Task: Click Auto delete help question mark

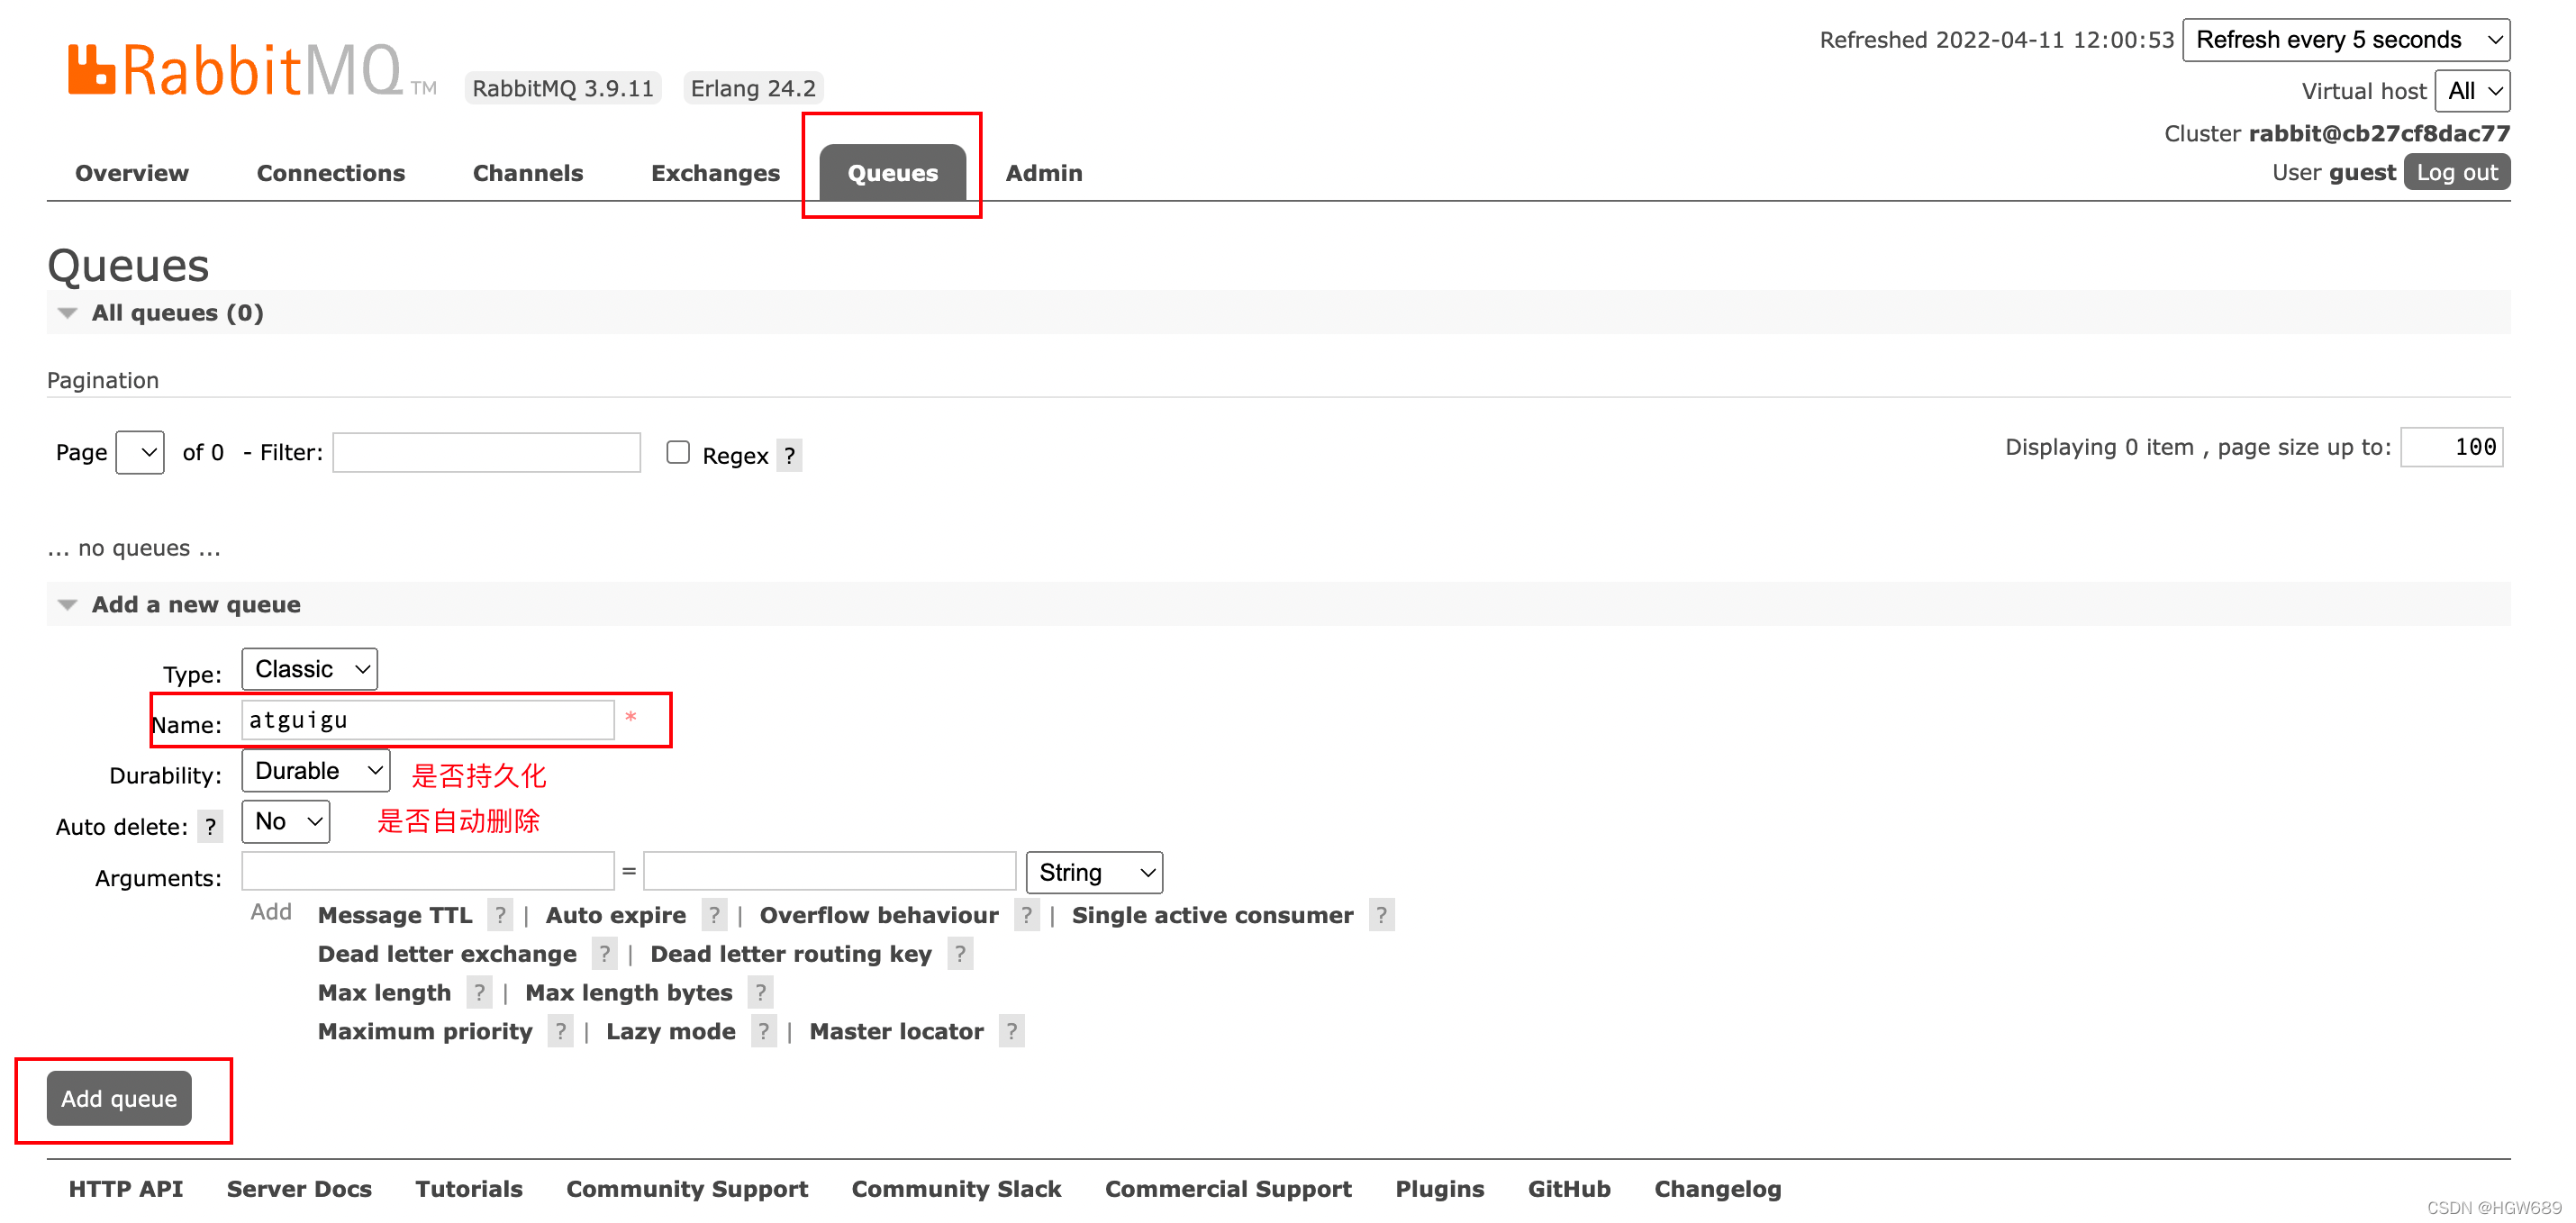Action: 210,827
